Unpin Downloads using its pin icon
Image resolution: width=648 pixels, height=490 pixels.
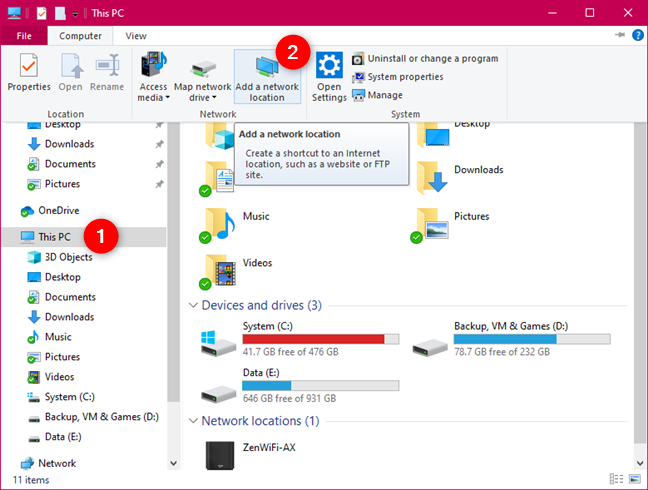159,144
